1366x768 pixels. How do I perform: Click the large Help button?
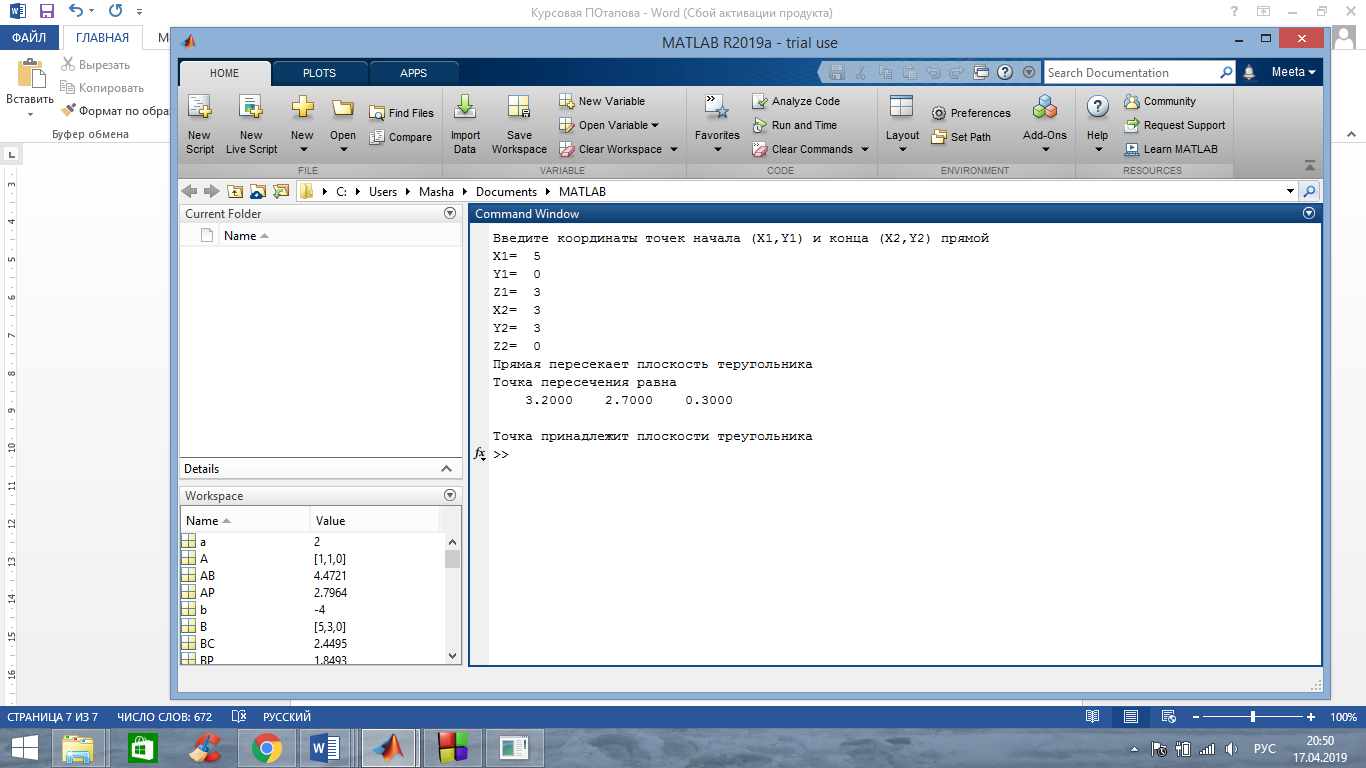point(1097,124)
